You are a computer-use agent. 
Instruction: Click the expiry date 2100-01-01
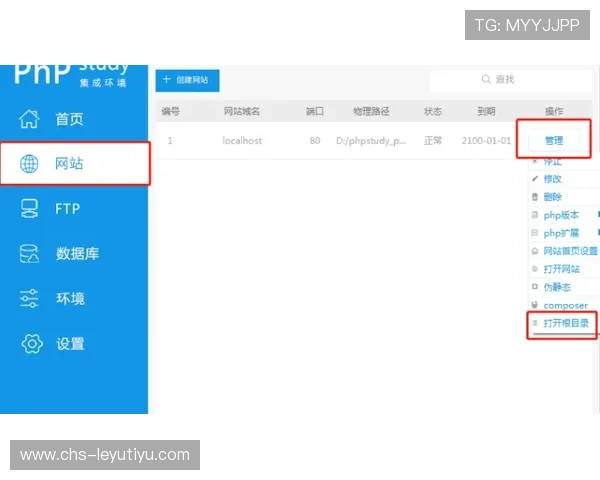coord(486,140)
